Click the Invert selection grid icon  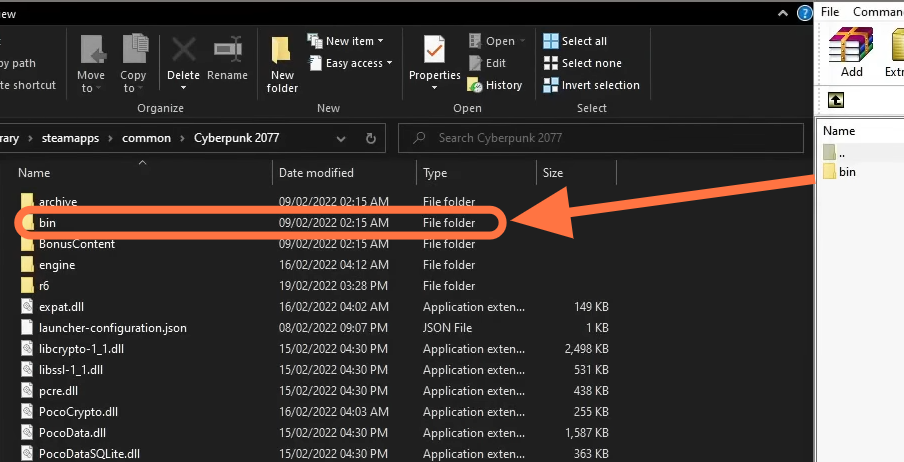pyautogui.click(x=551, y=85)
